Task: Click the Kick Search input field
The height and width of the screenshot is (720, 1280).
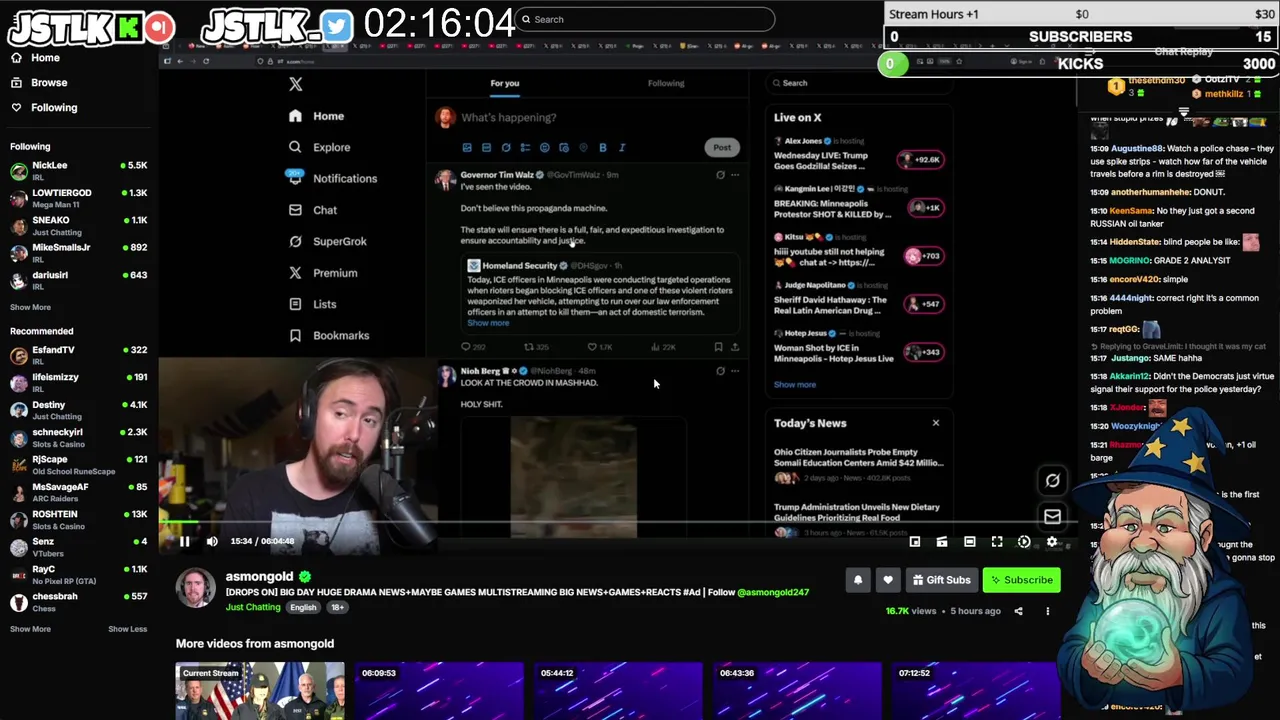Action: [x=645, y=19]
